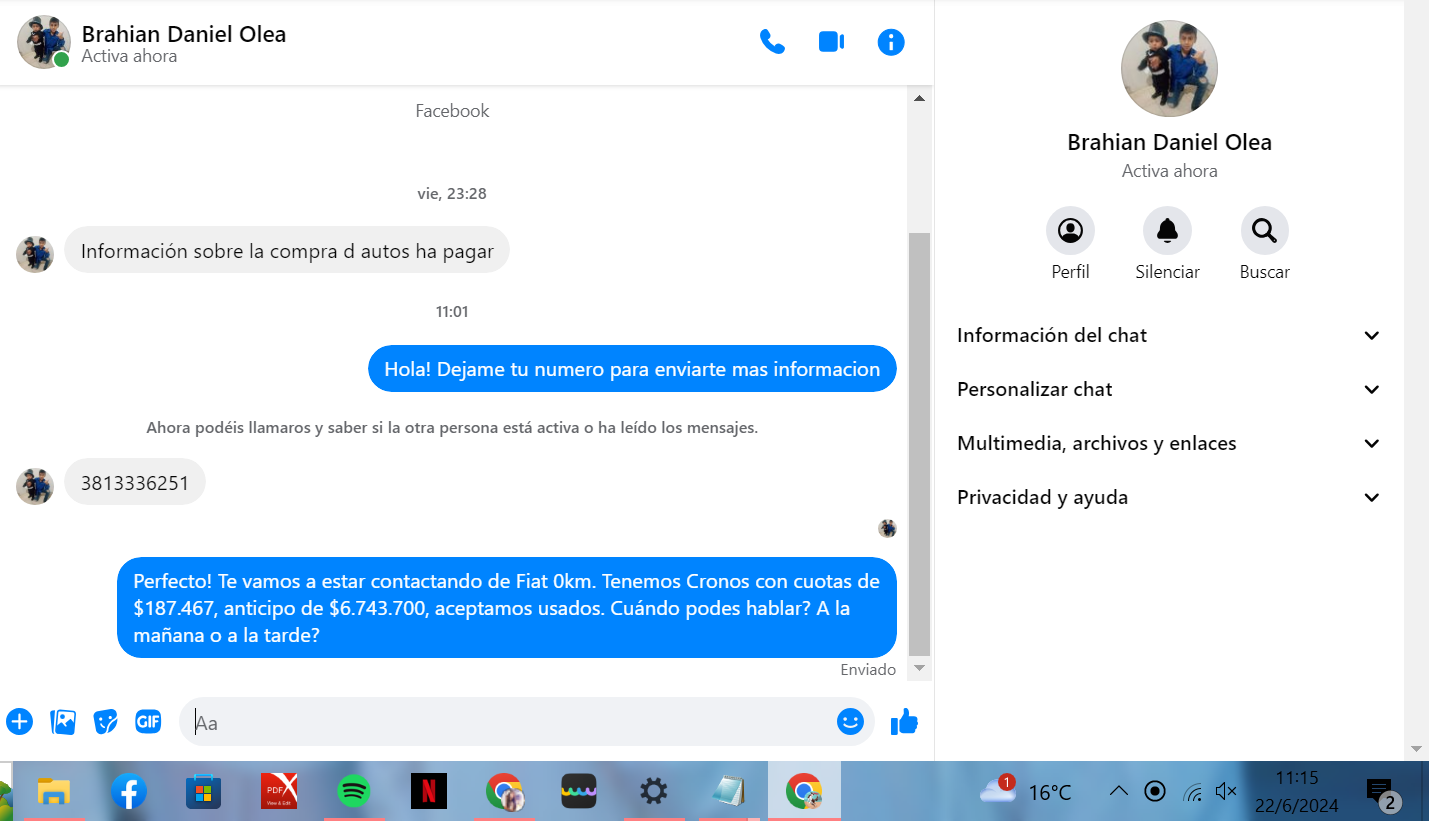Click the Aa message input field
1429x821 pixels.
tap(510, 722)
